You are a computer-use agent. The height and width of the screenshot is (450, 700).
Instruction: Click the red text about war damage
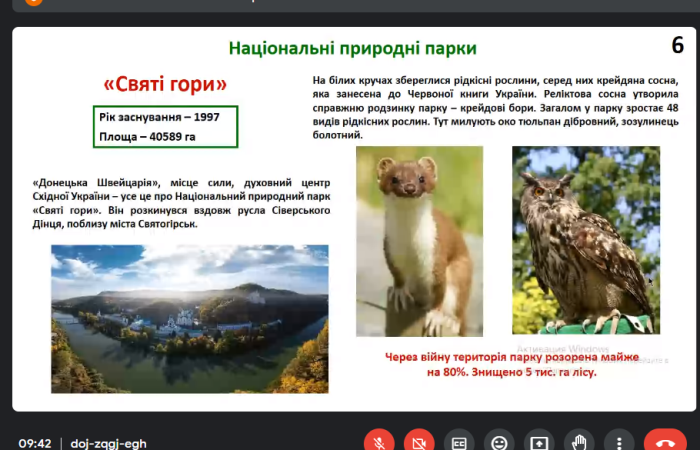510,364
